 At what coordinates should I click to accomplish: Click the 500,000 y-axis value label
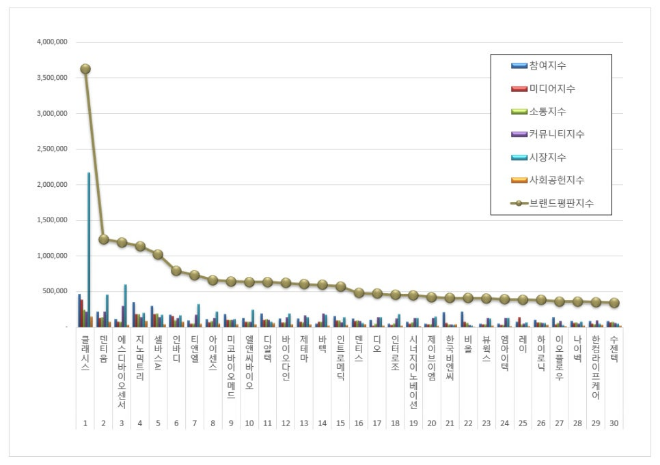[54, 291]
